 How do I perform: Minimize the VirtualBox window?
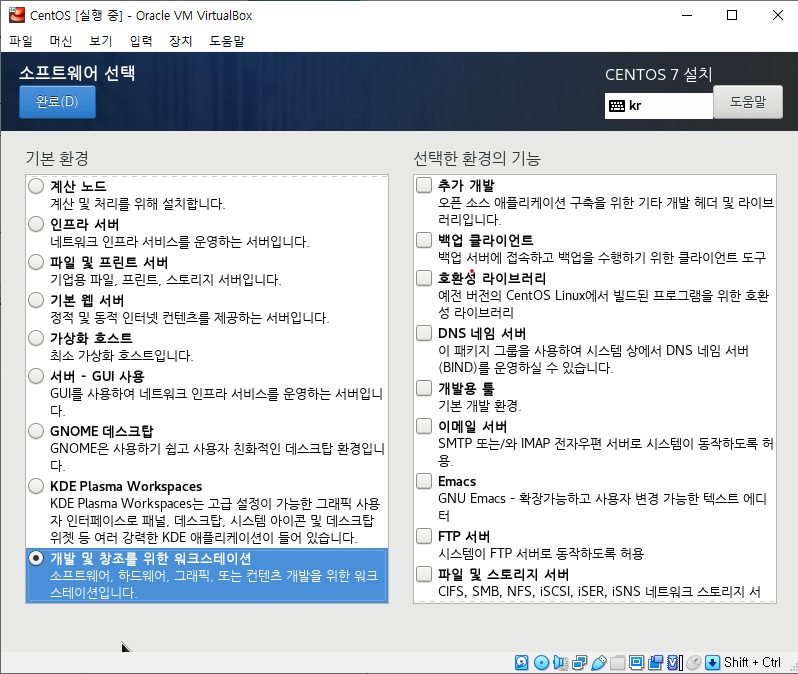click(687, 15)
